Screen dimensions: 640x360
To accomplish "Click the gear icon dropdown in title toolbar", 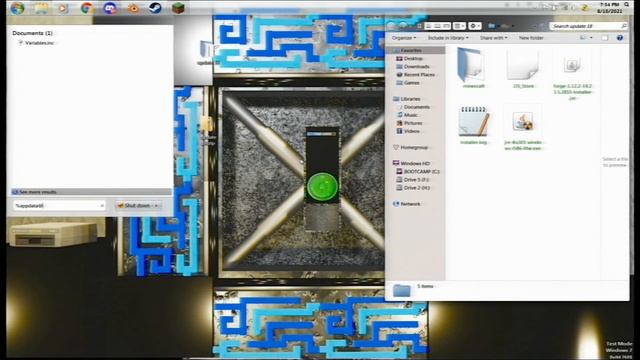I will (x=475, y=26).
